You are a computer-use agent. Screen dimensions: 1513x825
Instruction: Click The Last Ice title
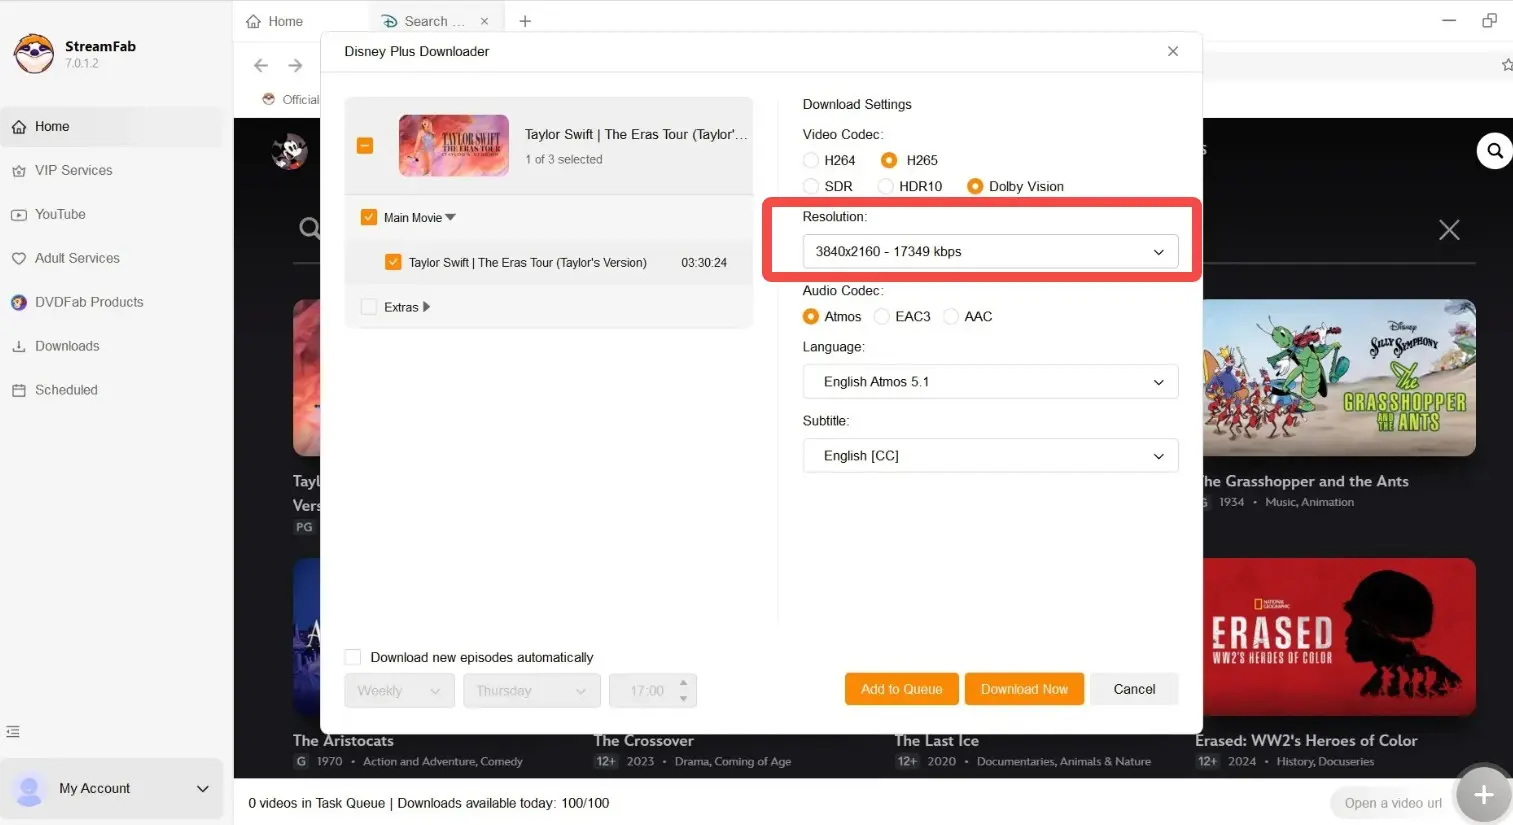pyautogui.click(x=937, y=741)
